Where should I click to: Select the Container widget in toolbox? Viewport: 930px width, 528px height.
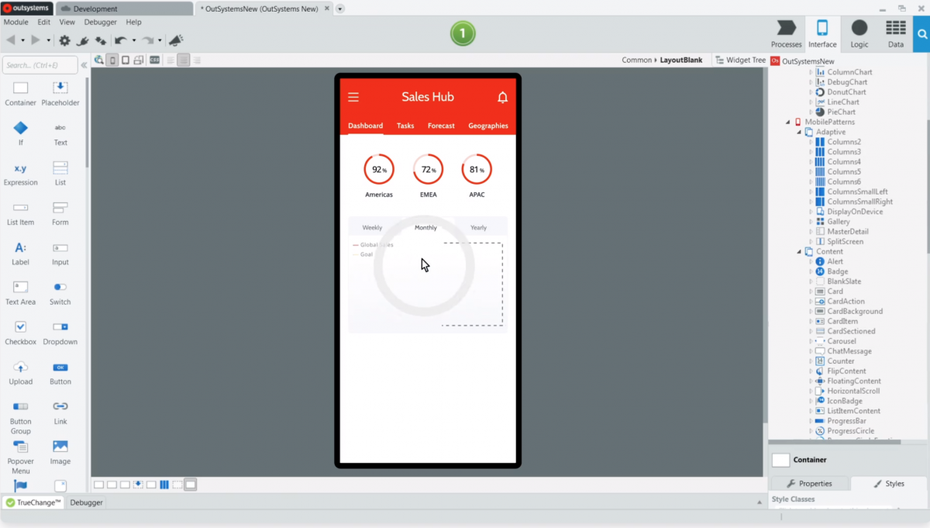tap(20, 92)
